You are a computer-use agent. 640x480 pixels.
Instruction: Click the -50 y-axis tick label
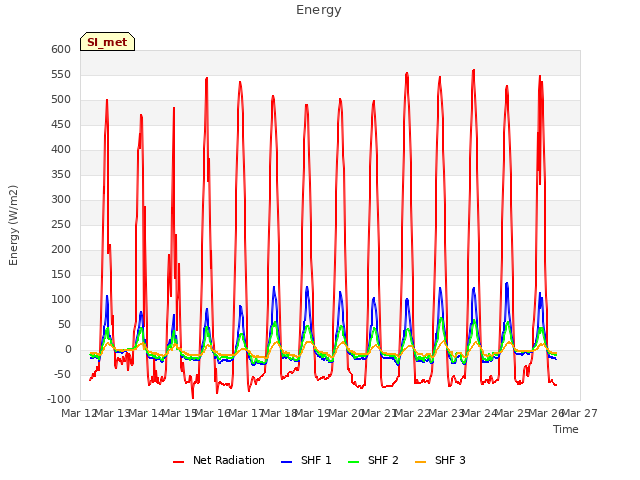tap(63, 375)
